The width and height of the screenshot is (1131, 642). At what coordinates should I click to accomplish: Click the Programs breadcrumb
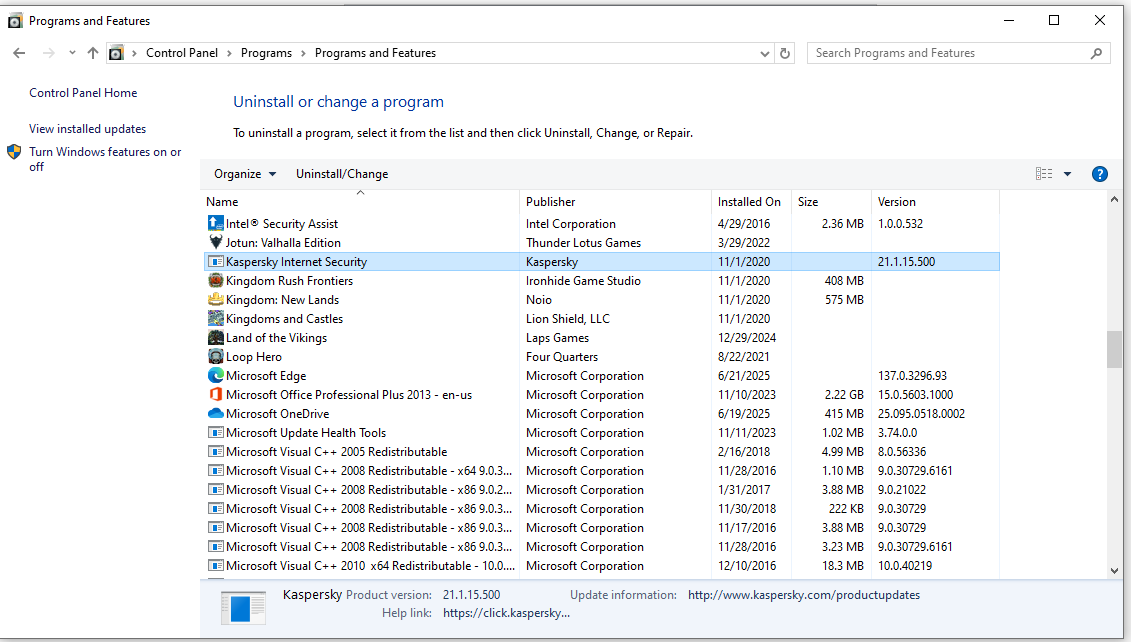pos(266,53)
